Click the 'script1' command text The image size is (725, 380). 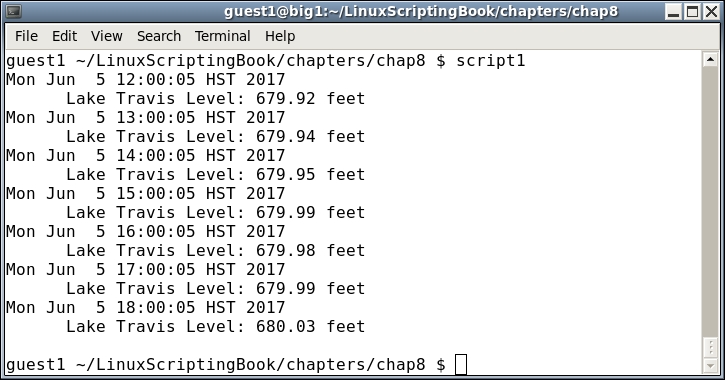(x=491, y=61)
